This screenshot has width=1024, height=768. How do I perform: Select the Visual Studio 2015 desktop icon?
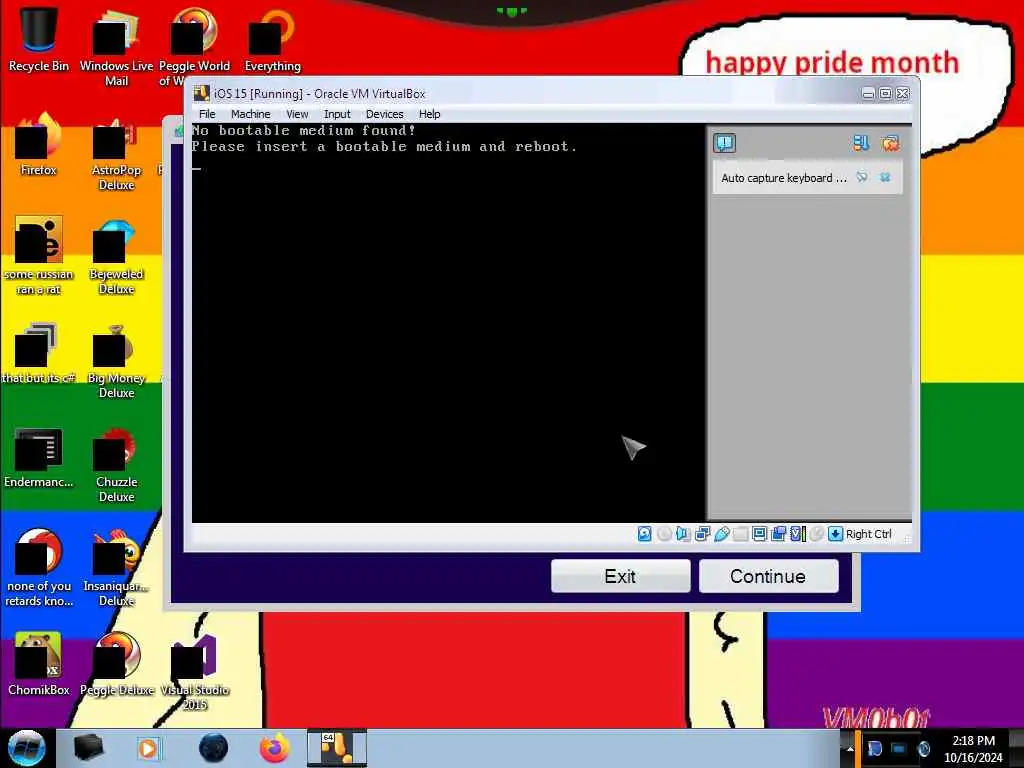coord(195,672)
